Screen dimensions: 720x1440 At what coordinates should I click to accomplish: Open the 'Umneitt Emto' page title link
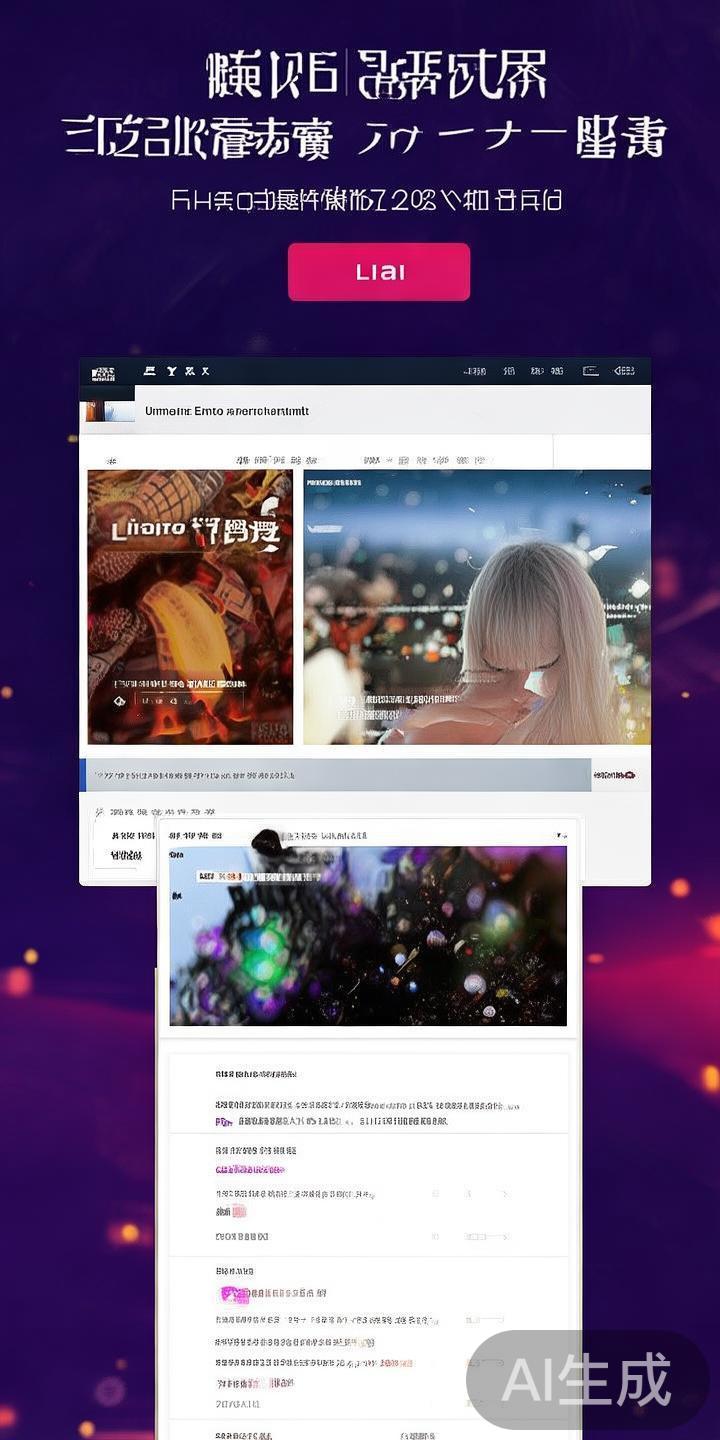227,411
